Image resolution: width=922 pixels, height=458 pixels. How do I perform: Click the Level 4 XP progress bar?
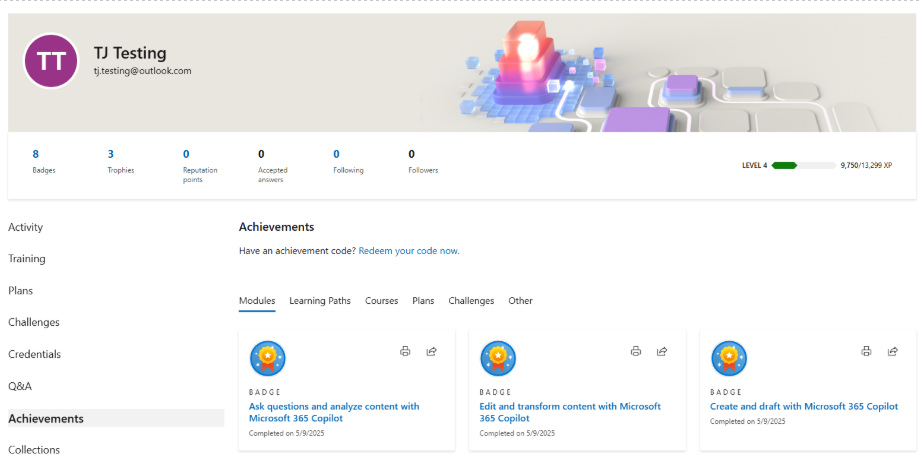tap(804, 166)
